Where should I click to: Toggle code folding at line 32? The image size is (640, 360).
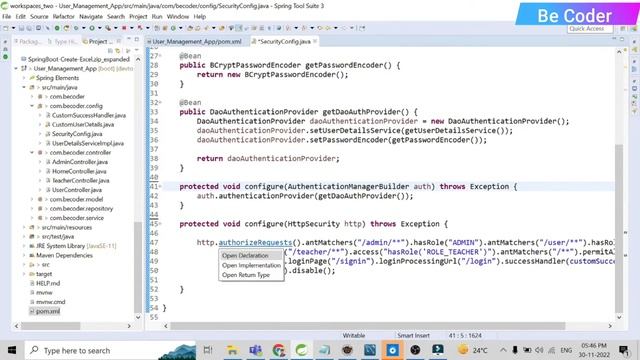160,102
